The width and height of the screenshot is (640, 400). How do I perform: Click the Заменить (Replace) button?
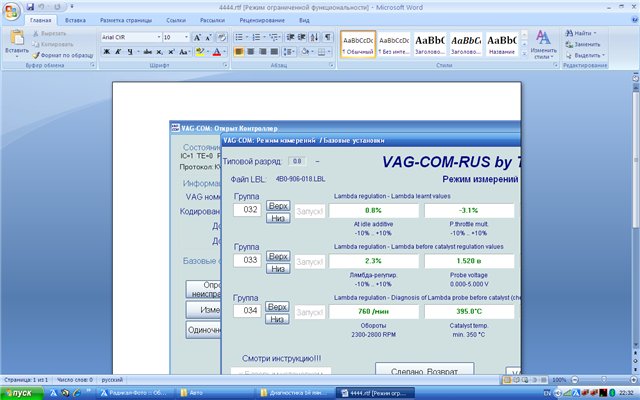pyautogui.click(x=583, y=44)
